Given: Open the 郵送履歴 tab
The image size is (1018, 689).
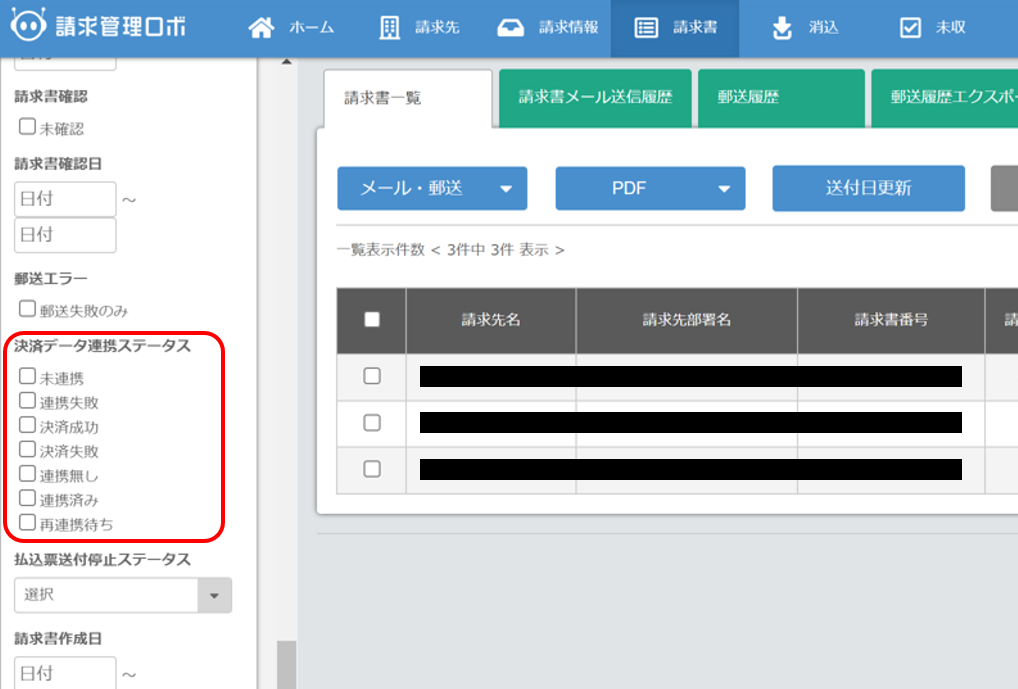Looking at the screenshot, I should tap(781, 98).
